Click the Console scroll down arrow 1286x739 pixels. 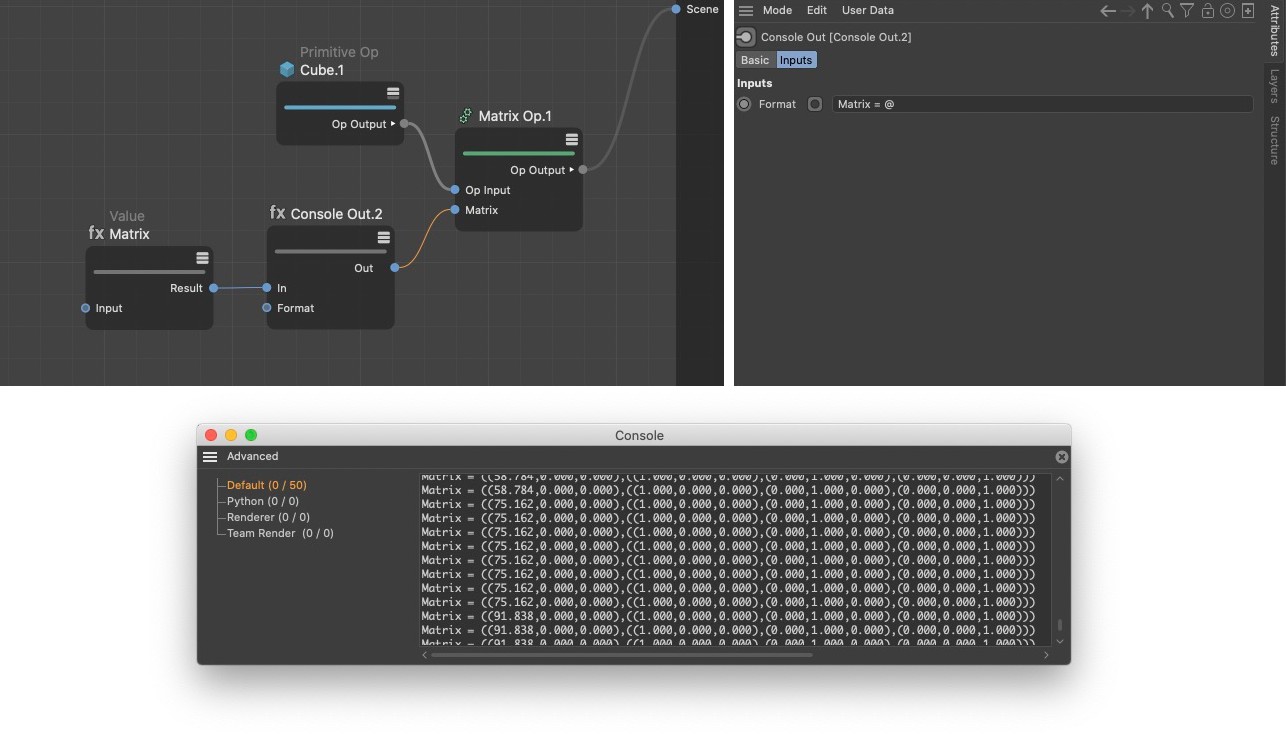pos(1060,641)
